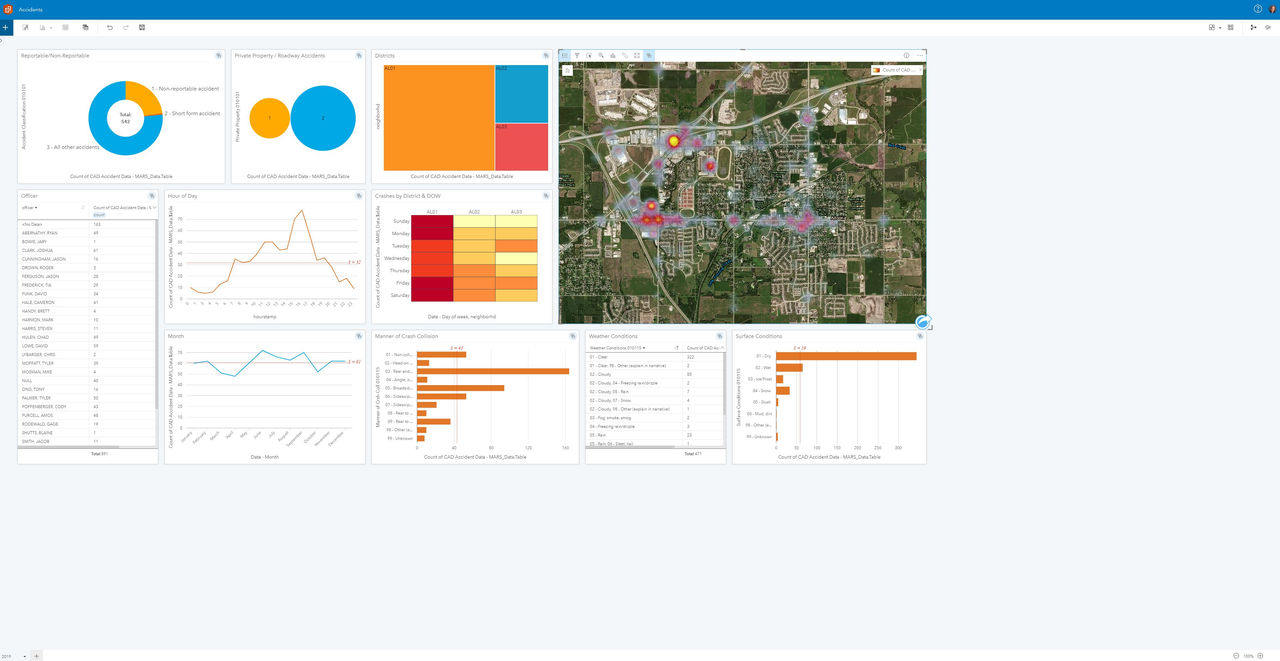Click the user profile avatar in the header
The width and height of the screenshot is (1280, 661).
(1272, 8)
